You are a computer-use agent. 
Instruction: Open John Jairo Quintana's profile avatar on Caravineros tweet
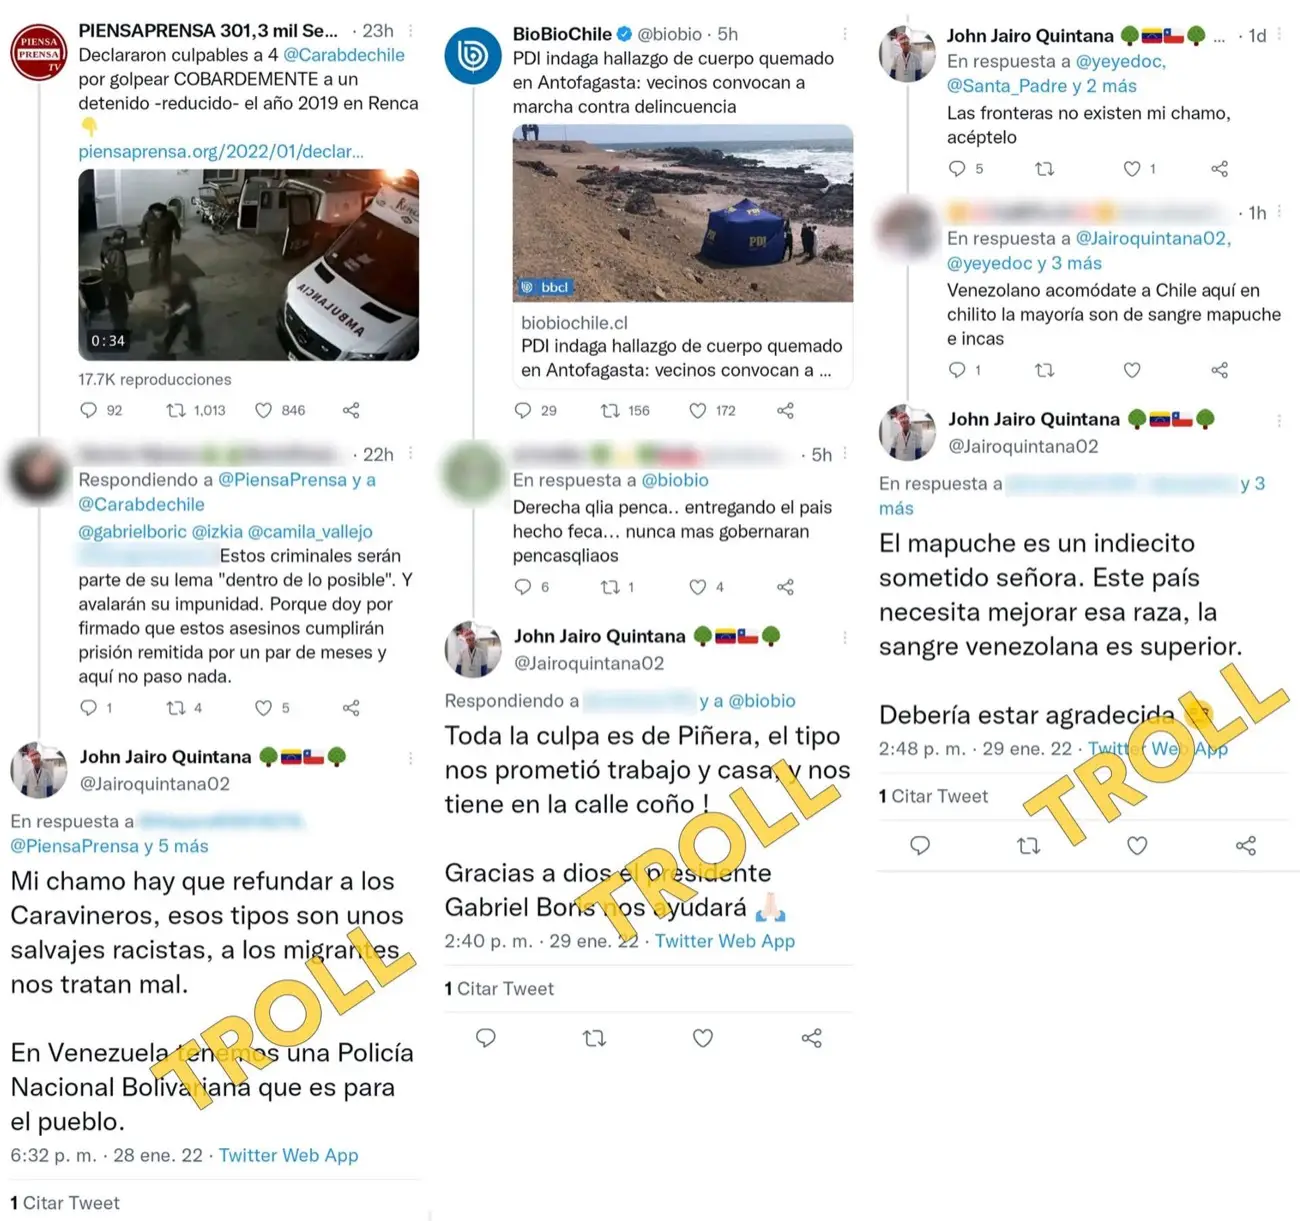click(38, 770)
